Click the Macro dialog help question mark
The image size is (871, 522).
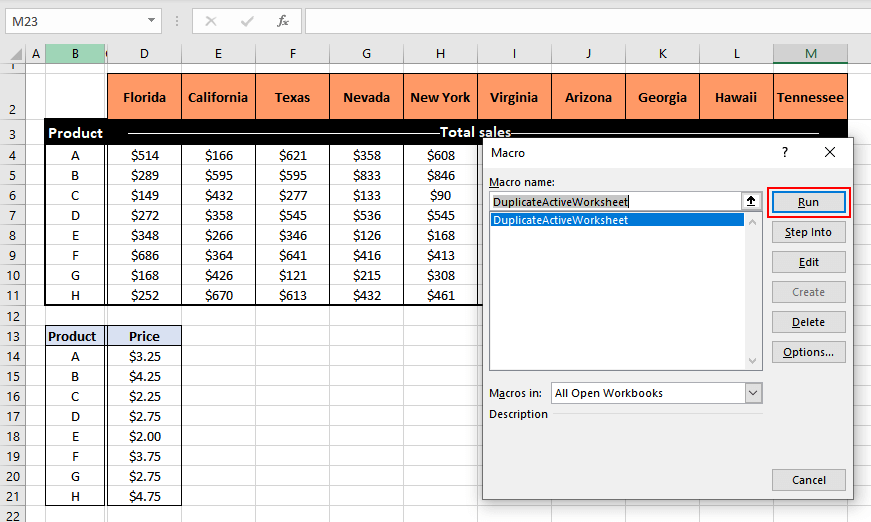785,152
